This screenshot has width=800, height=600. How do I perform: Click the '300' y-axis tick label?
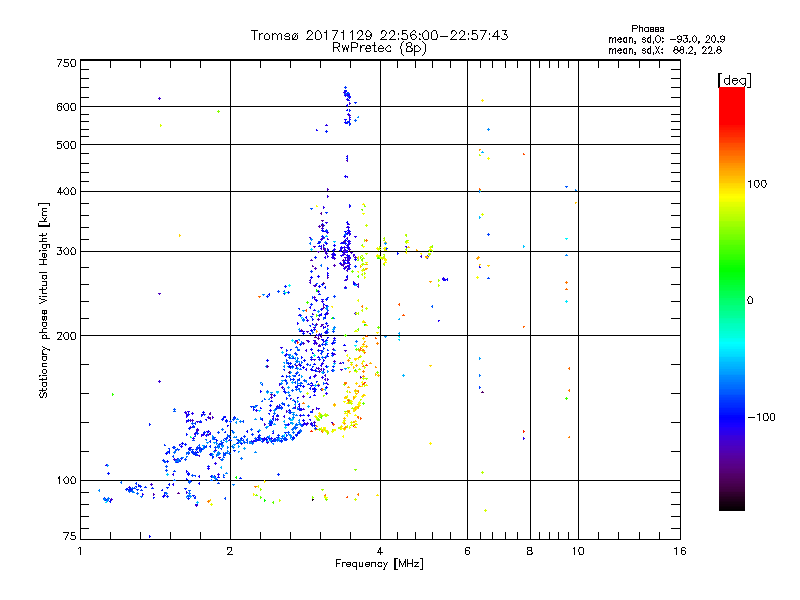pyautogui.click(x=66, y=252)
